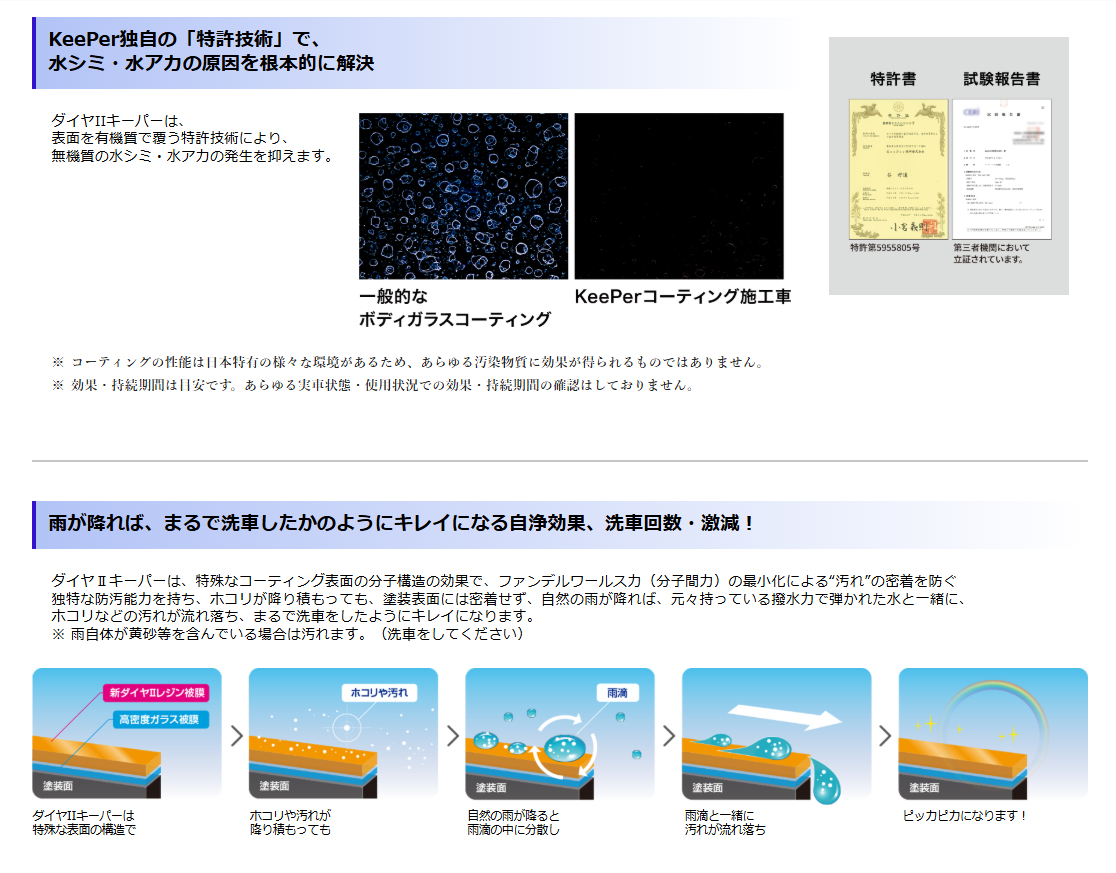The height and width of the screenshot is (873, 1116).
Task: Click caption ピッカピカになります！
Action: (965, 816)
